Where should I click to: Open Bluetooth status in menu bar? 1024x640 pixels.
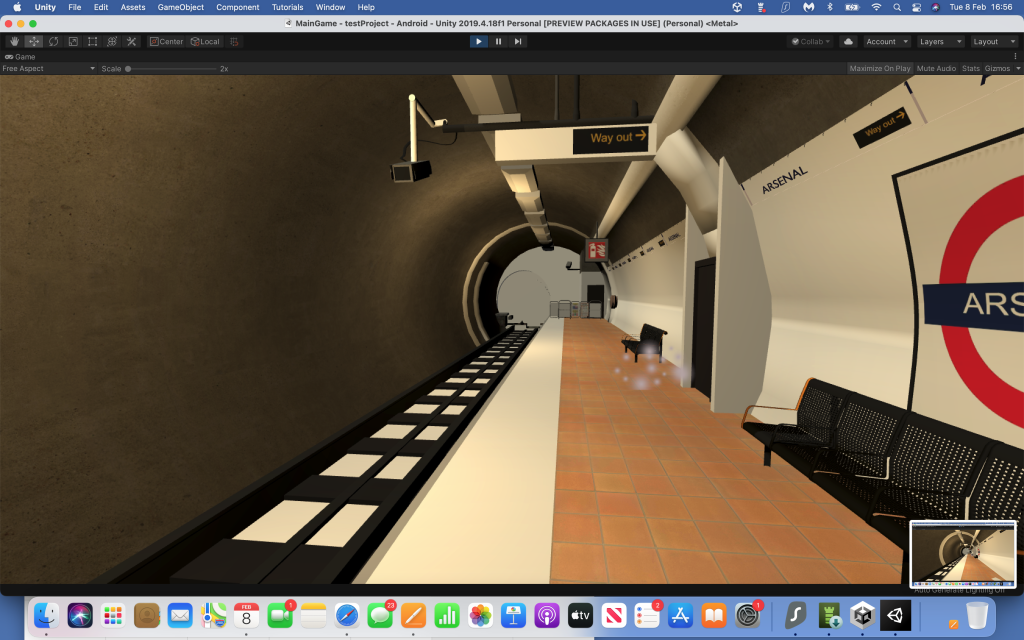(x=830, y=7)
